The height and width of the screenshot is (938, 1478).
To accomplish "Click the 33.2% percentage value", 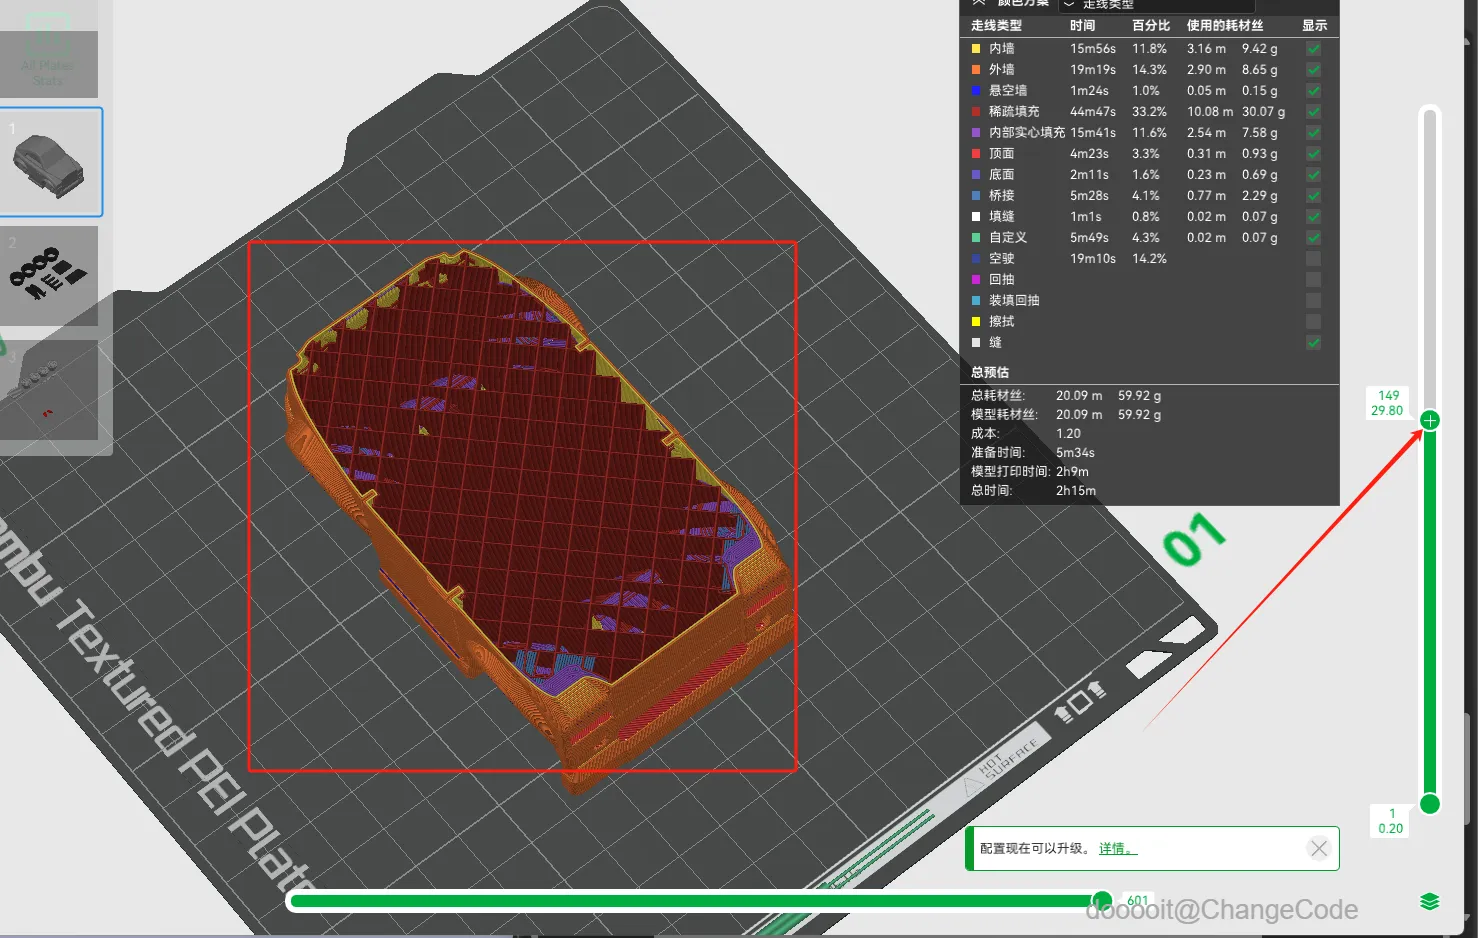I will coord(1149,111).
